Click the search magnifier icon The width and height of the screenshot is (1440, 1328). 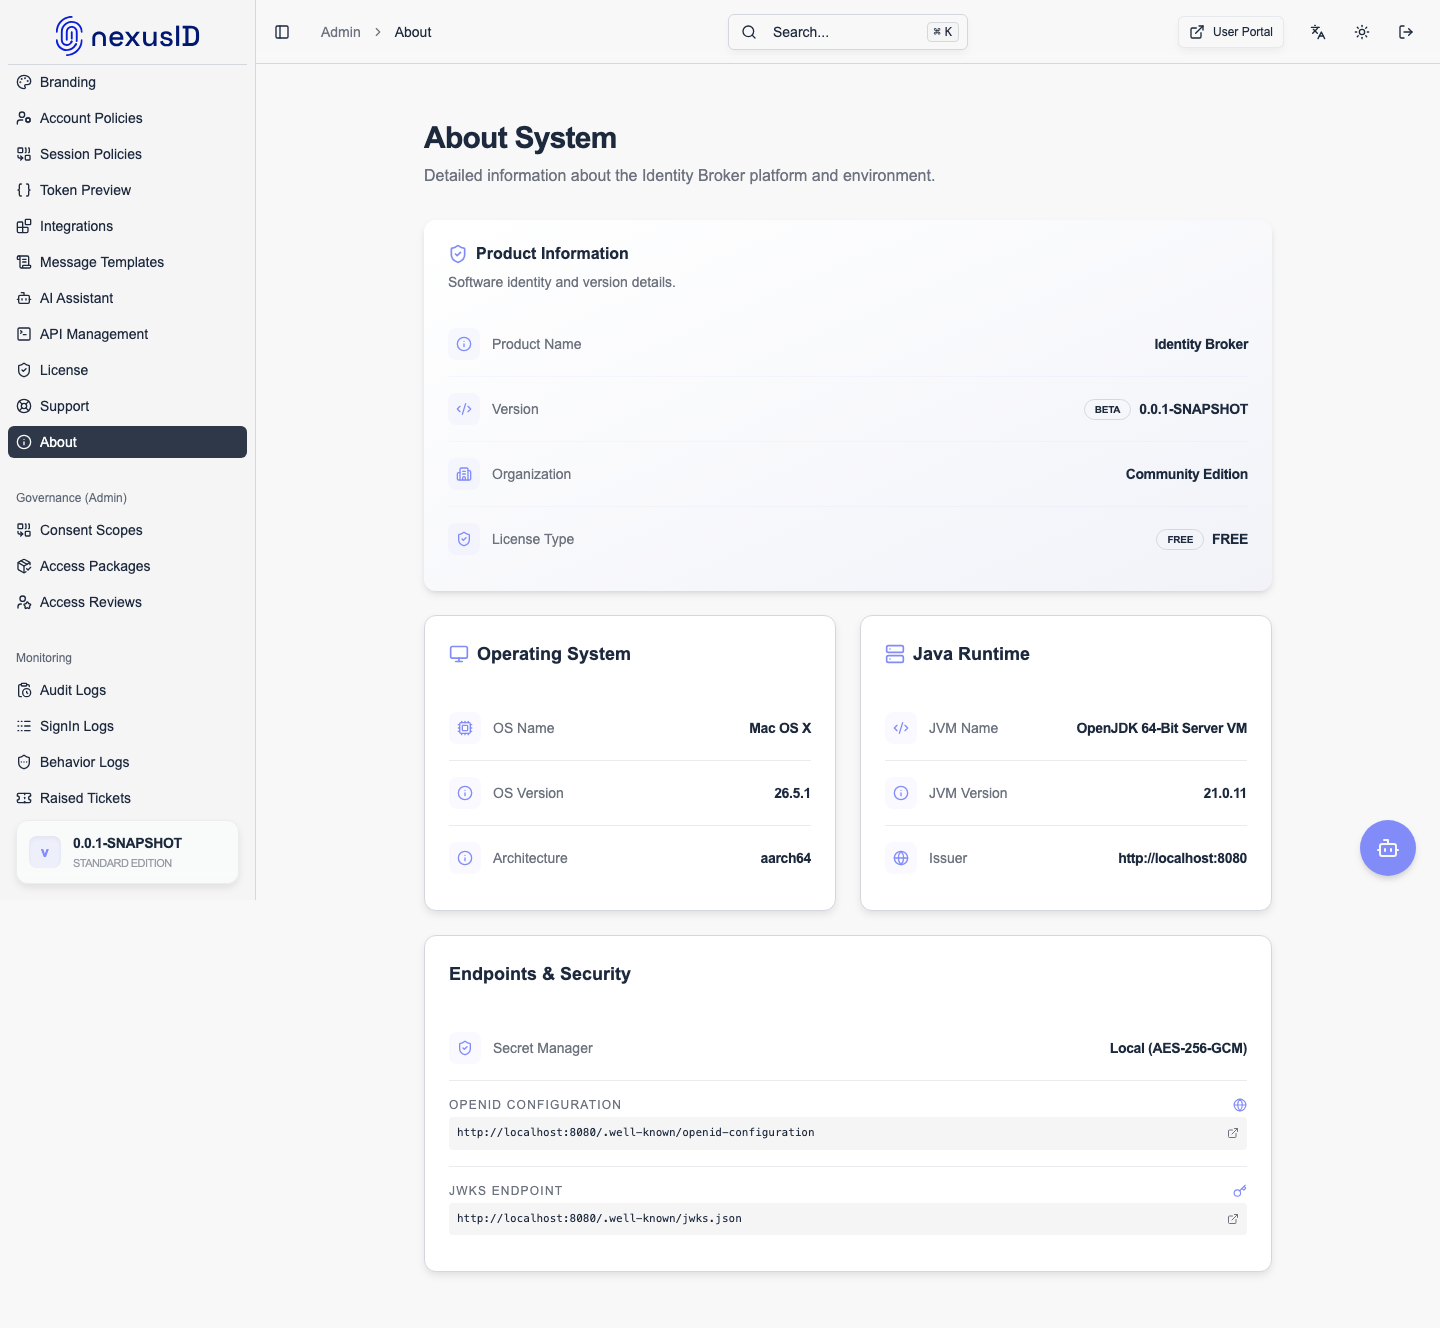pos(749,32)
